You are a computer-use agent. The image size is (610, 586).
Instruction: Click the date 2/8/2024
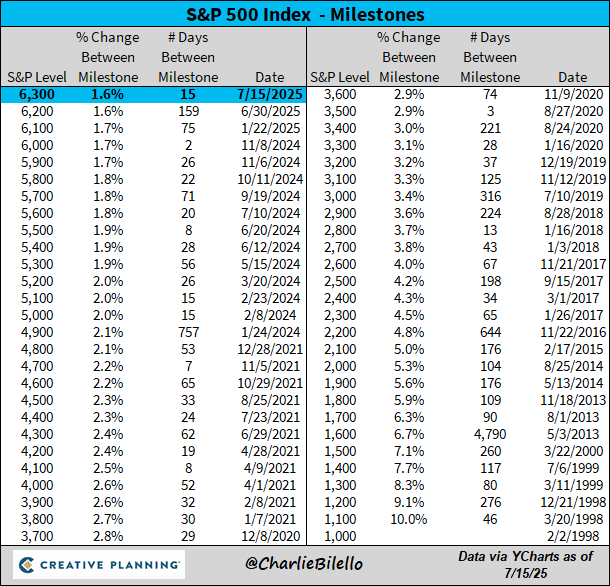coord(270,315)
